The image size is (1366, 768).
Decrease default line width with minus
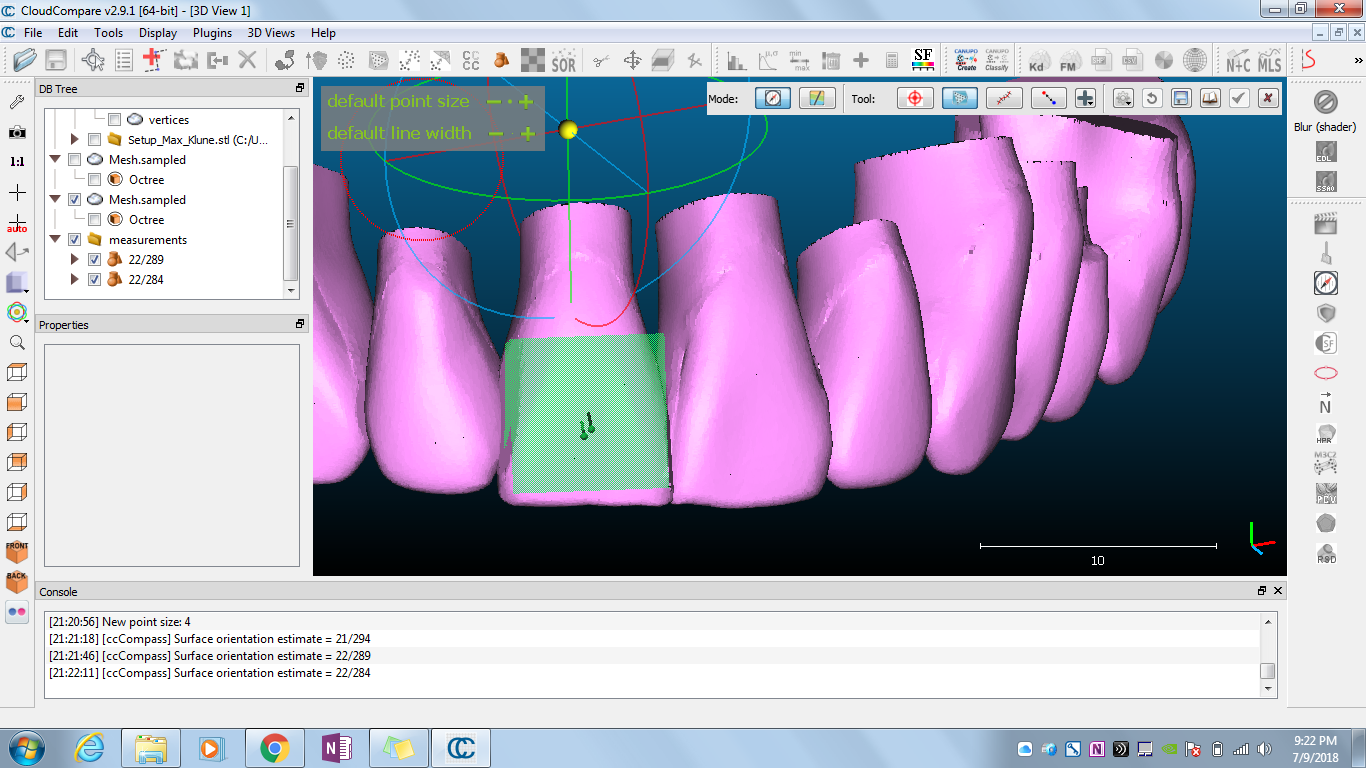click(495, 134)
